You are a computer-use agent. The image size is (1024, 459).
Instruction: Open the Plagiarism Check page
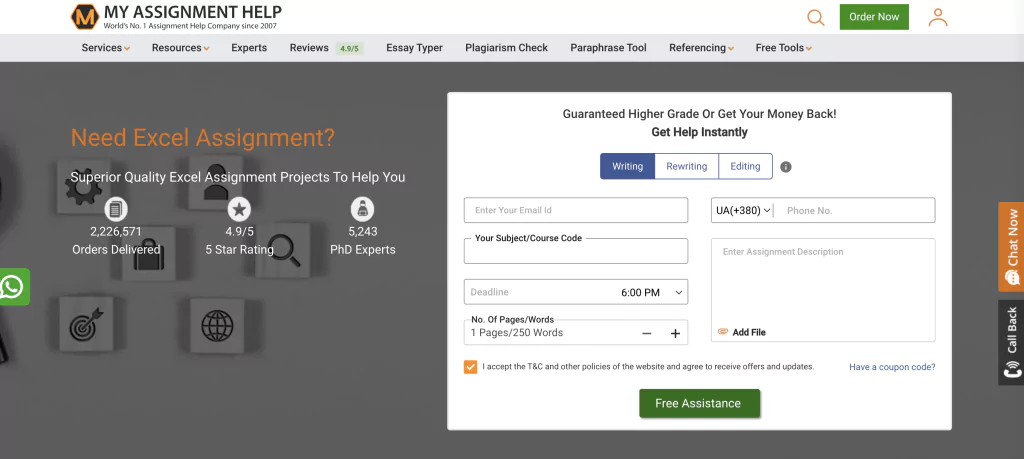(x=506, y=48)
